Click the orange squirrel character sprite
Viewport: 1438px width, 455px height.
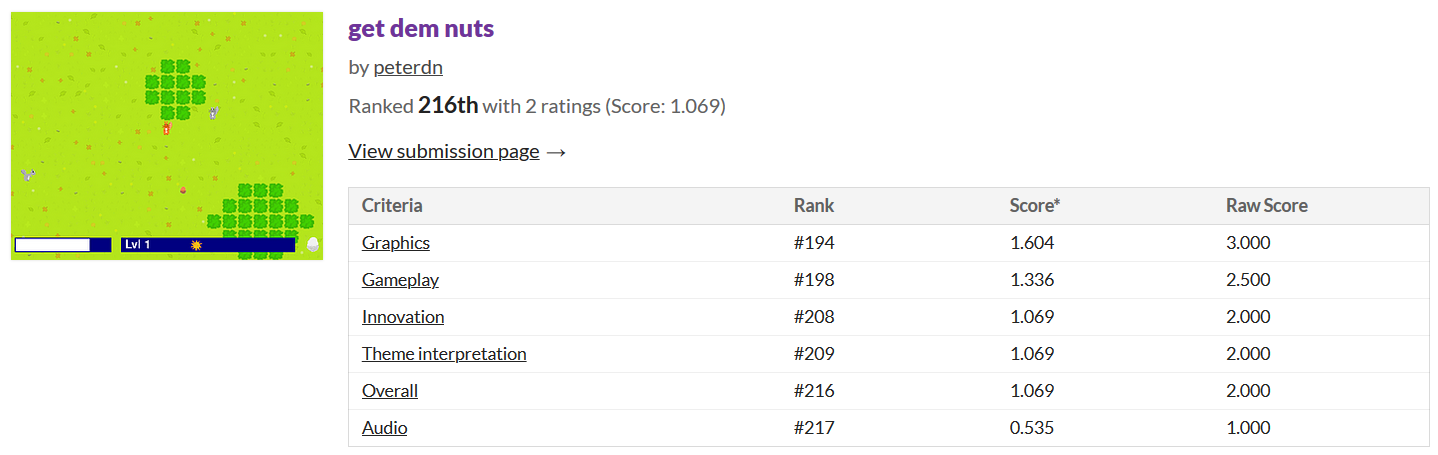[166, 128]
